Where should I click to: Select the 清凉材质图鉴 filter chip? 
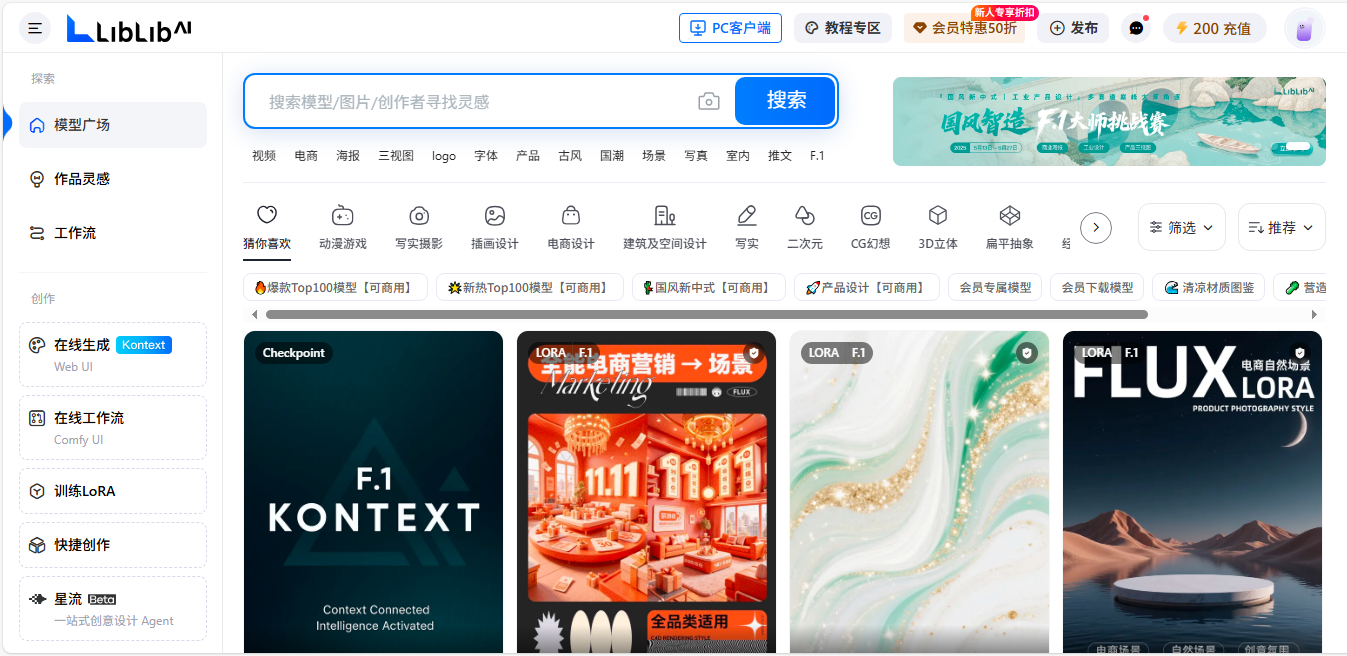tap(1209, 288)
